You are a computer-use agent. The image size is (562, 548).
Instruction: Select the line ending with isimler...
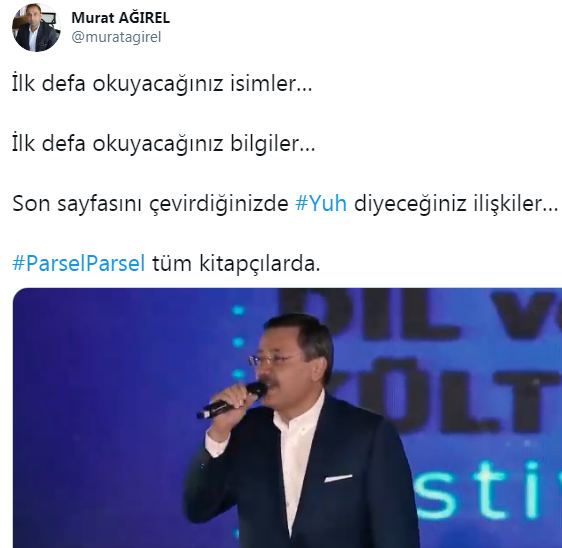click(x=162, y=84)
